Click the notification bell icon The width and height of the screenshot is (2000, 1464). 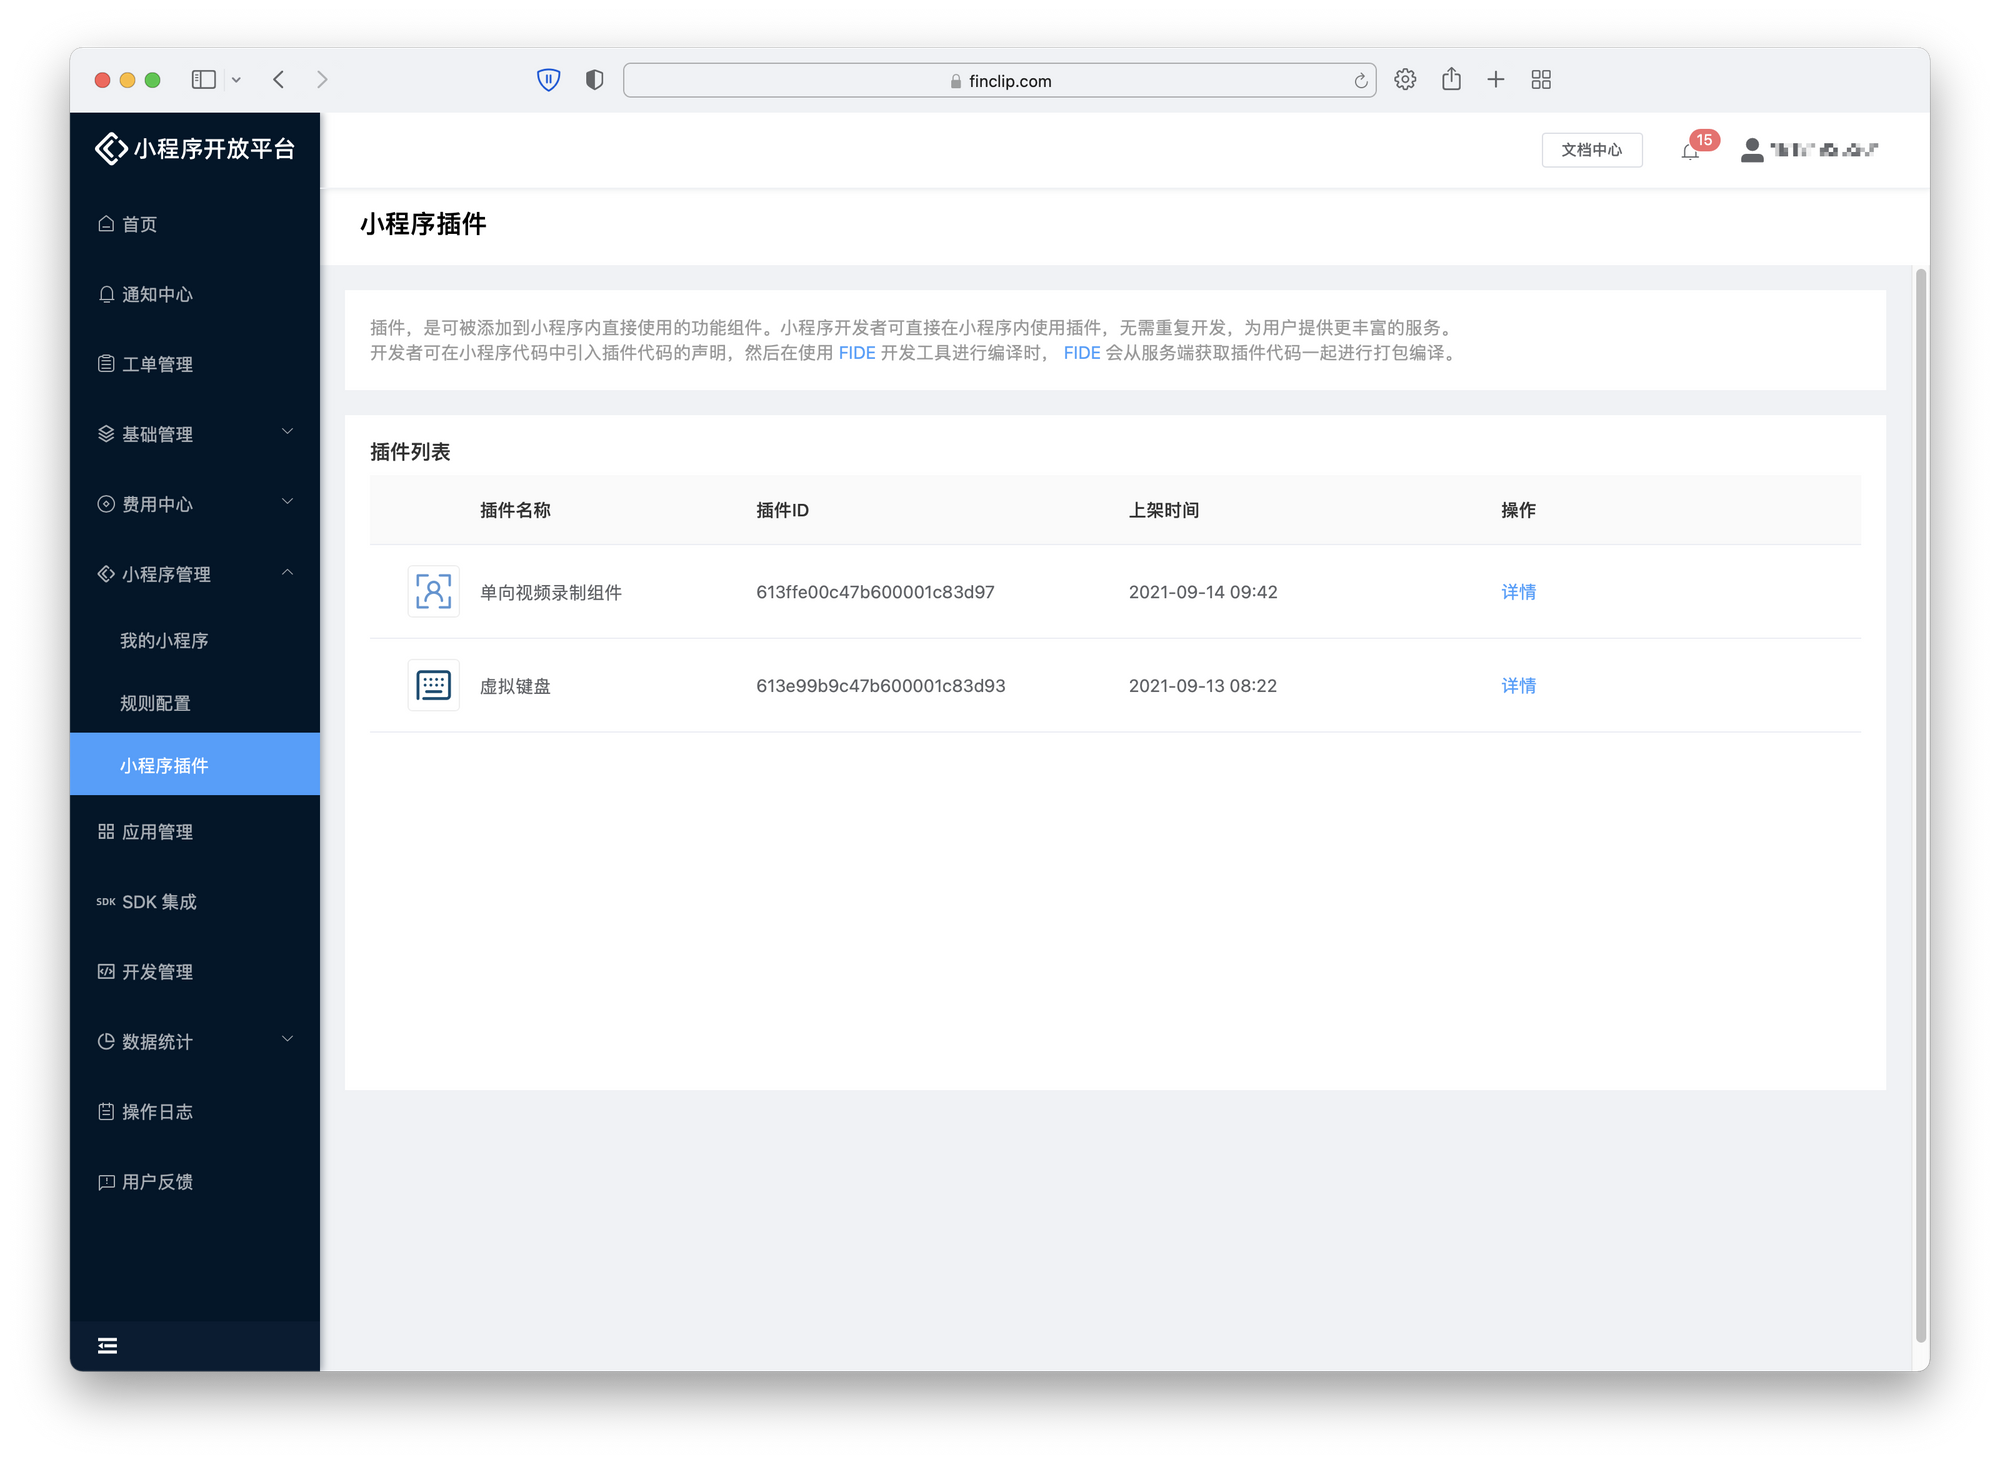point(1690,152)
